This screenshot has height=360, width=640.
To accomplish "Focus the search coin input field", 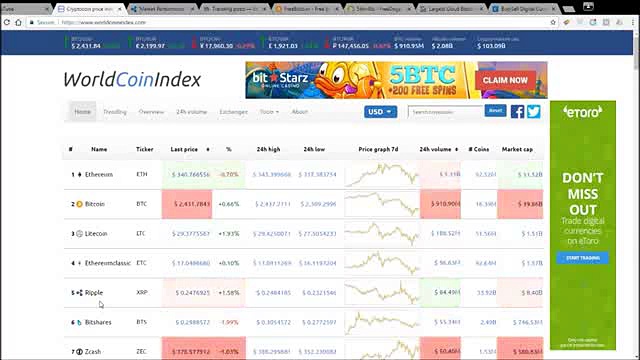I will (445, 111).
